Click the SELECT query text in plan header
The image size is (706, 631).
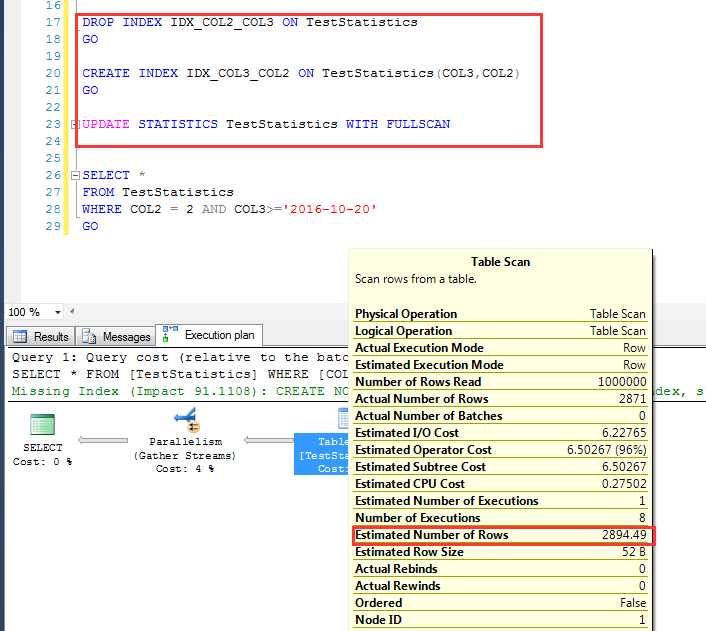coord(180,374)
